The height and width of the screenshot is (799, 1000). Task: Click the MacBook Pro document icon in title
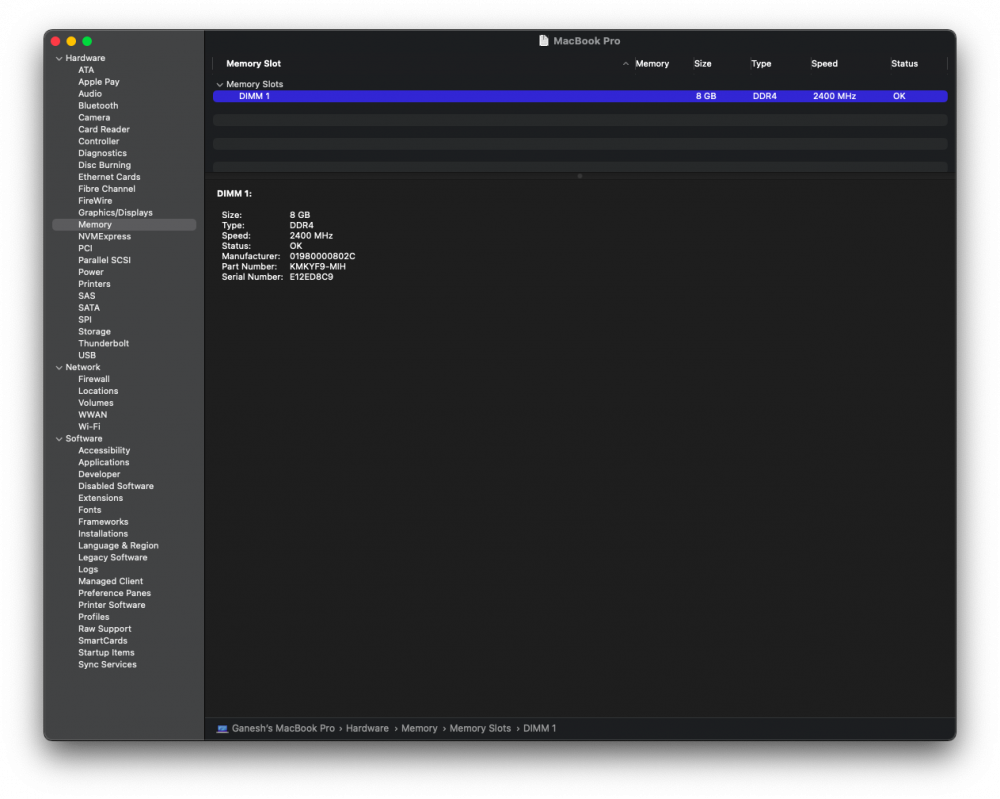click(543, 41)
